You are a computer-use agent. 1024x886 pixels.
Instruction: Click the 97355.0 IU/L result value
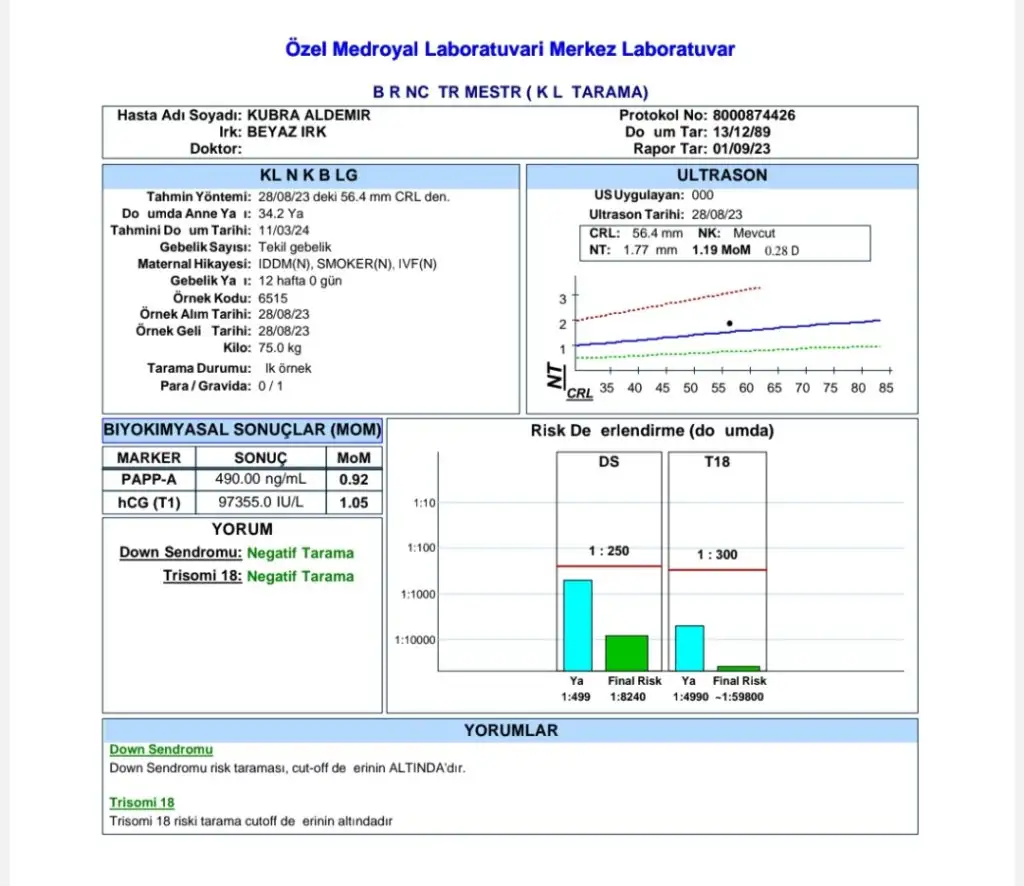pyautogui.click(x=260, y=502)
